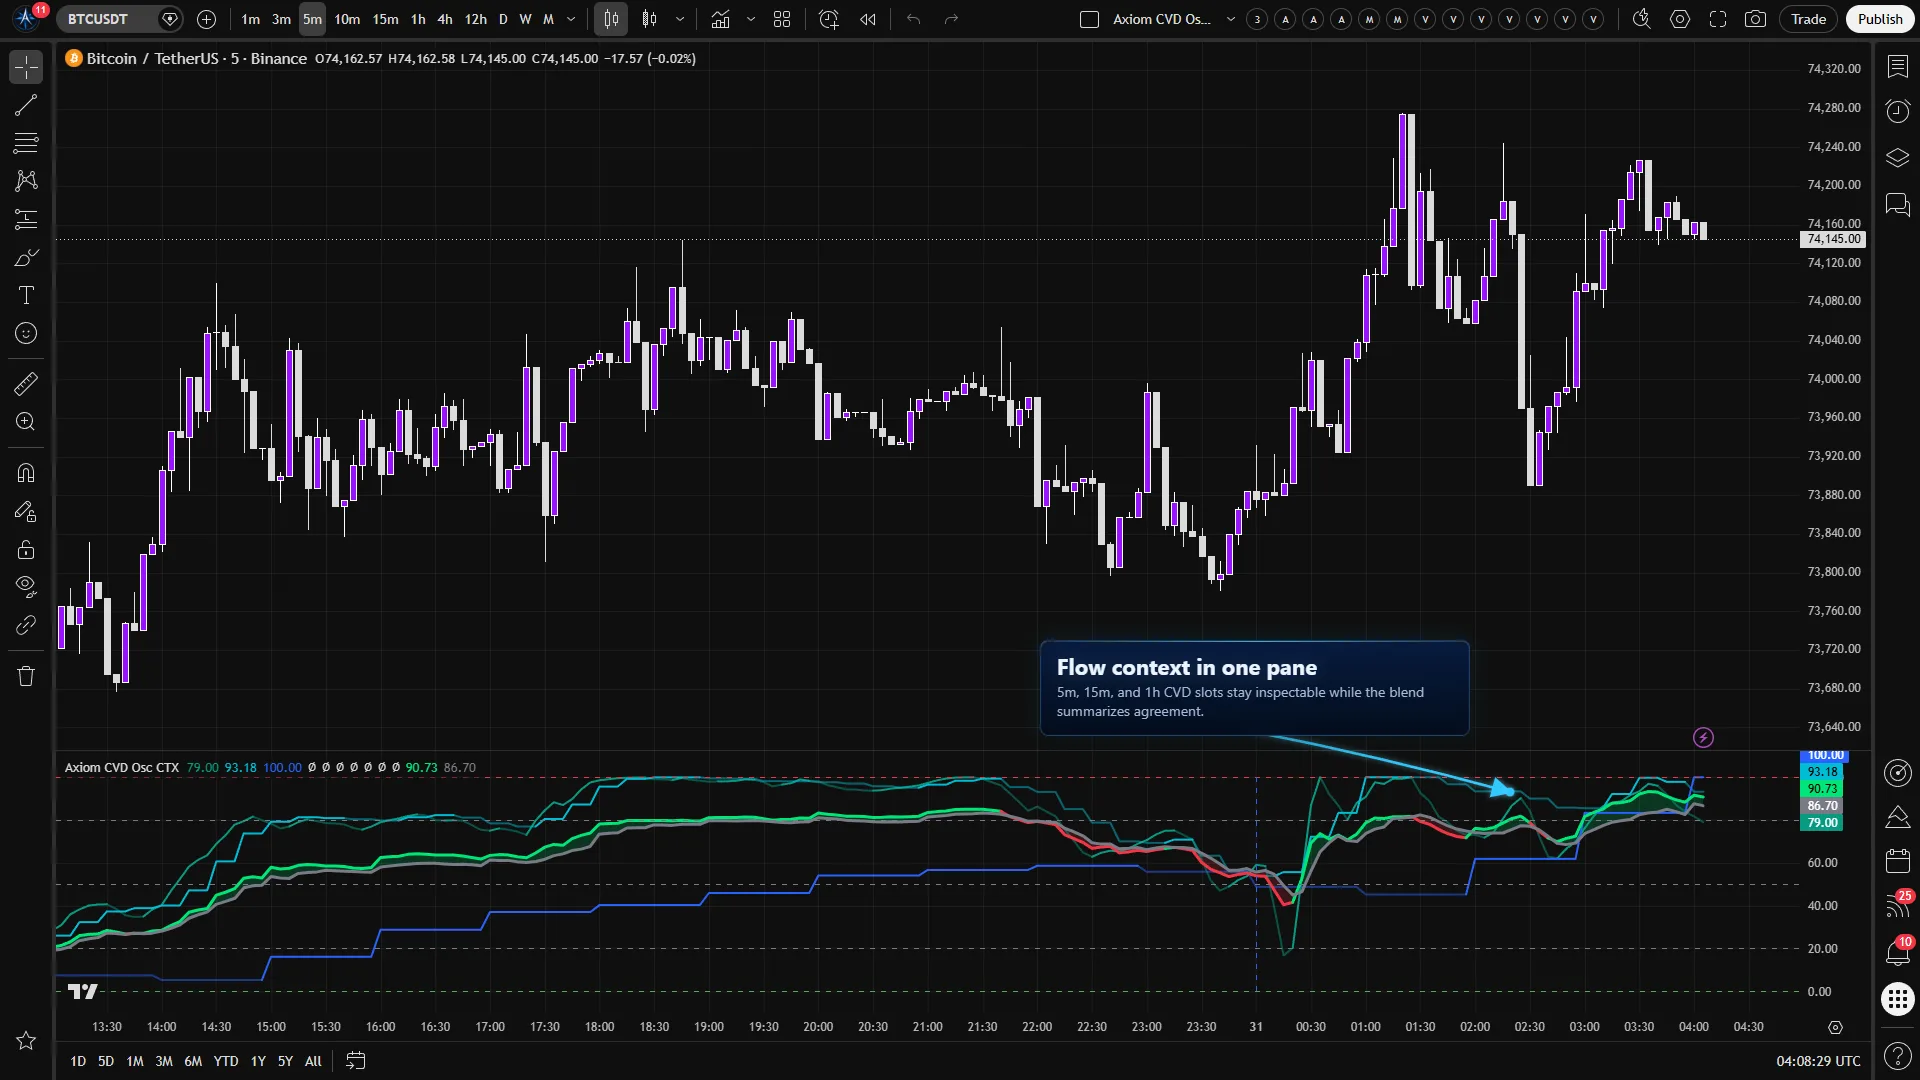Switch to the D daily timeframe

(503, 19)
